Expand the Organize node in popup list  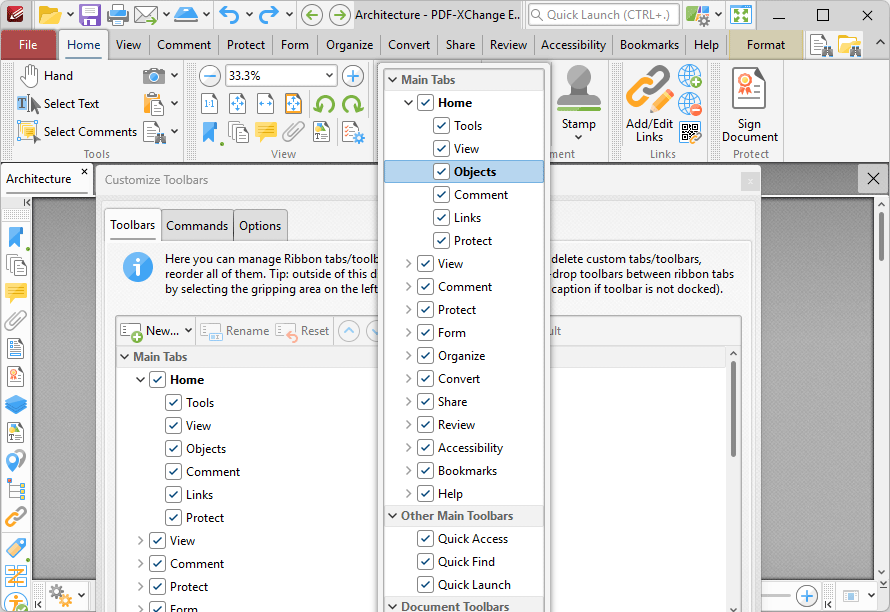tap(408, 355)
